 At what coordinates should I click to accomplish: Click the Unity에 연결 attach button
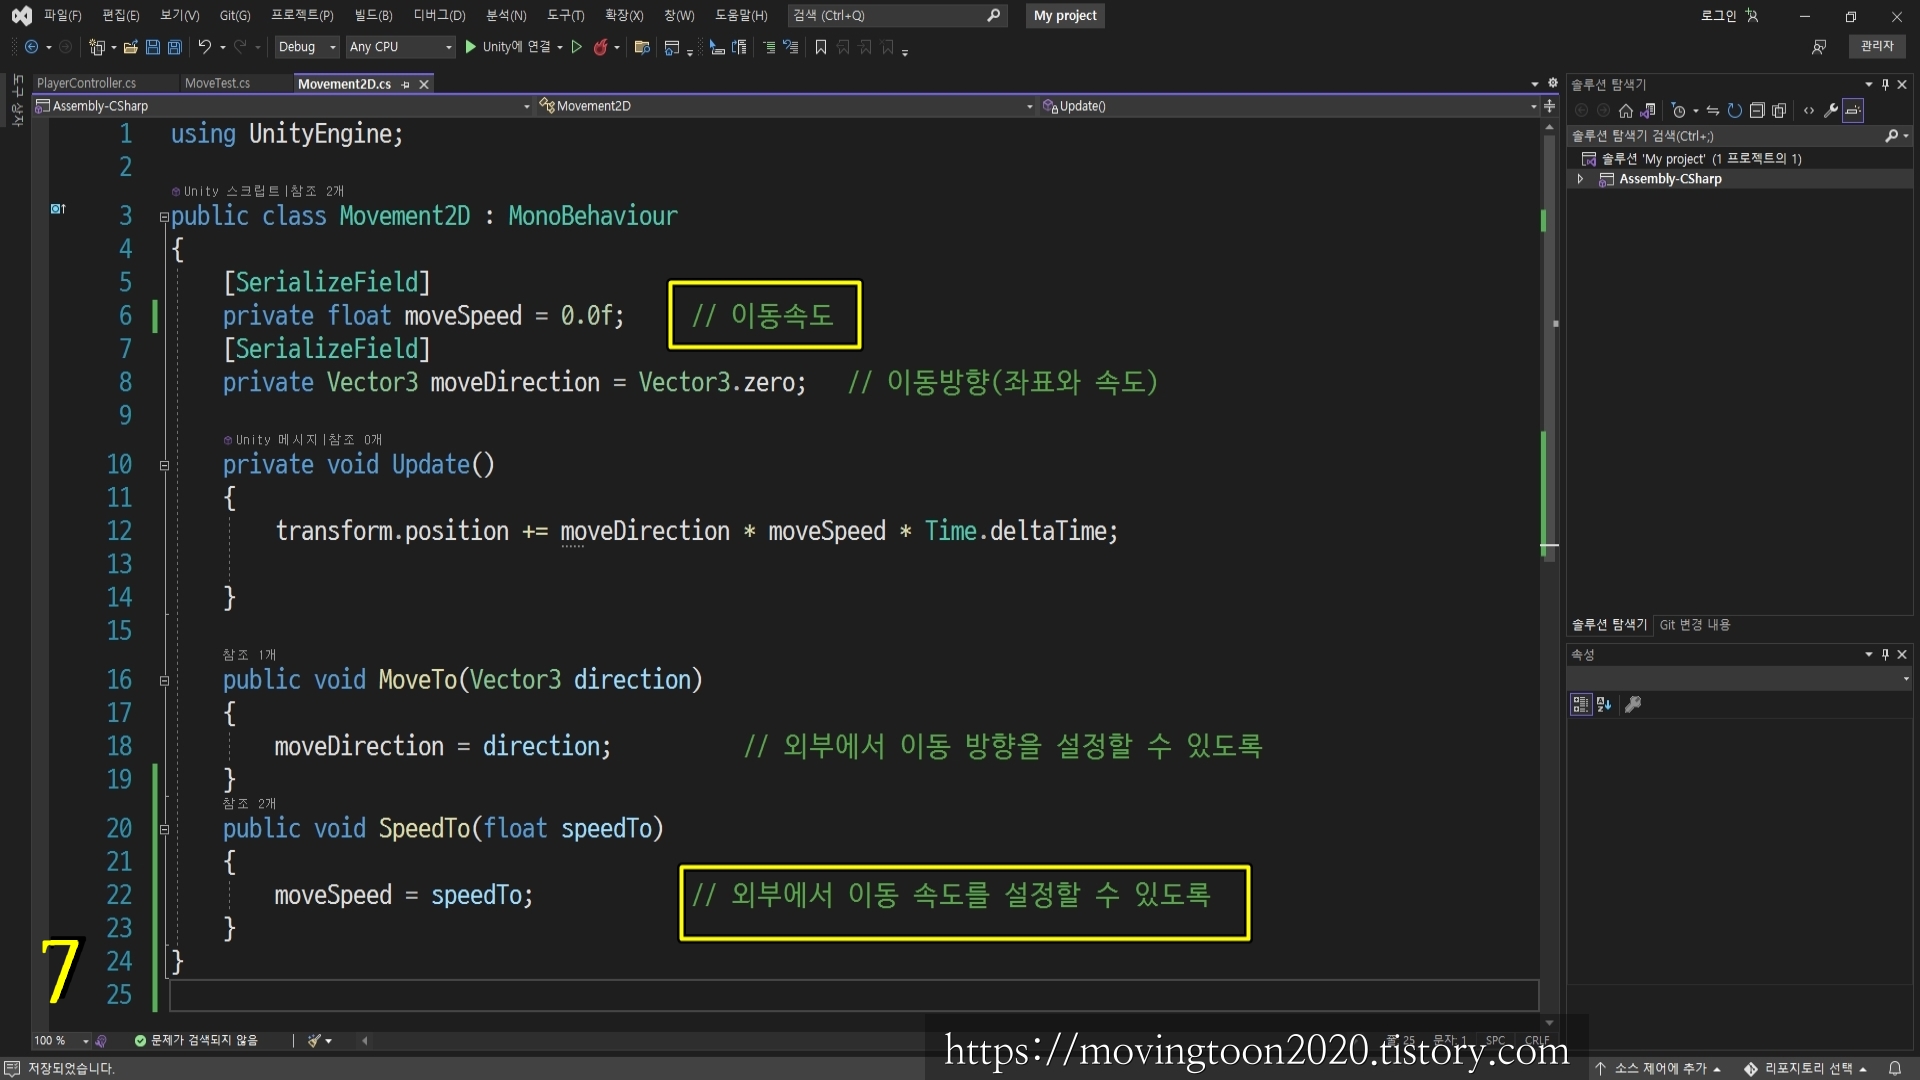(x=509, y=47)
